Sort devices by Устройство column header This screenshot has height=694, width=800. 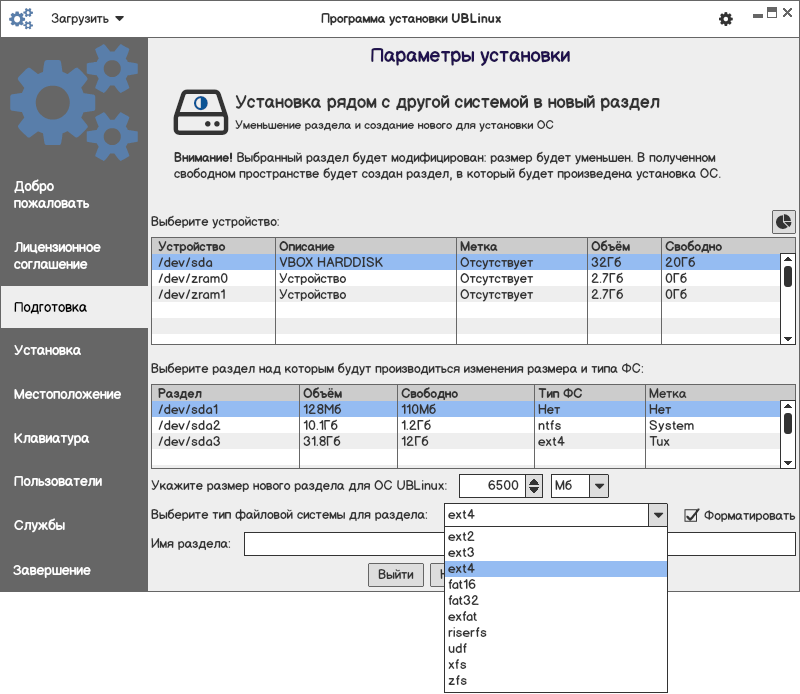[213, 246]
